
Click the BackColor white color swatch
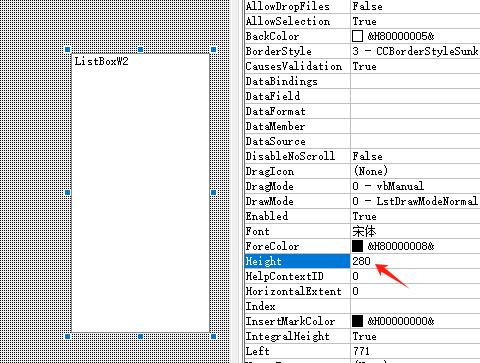[357, 36]
